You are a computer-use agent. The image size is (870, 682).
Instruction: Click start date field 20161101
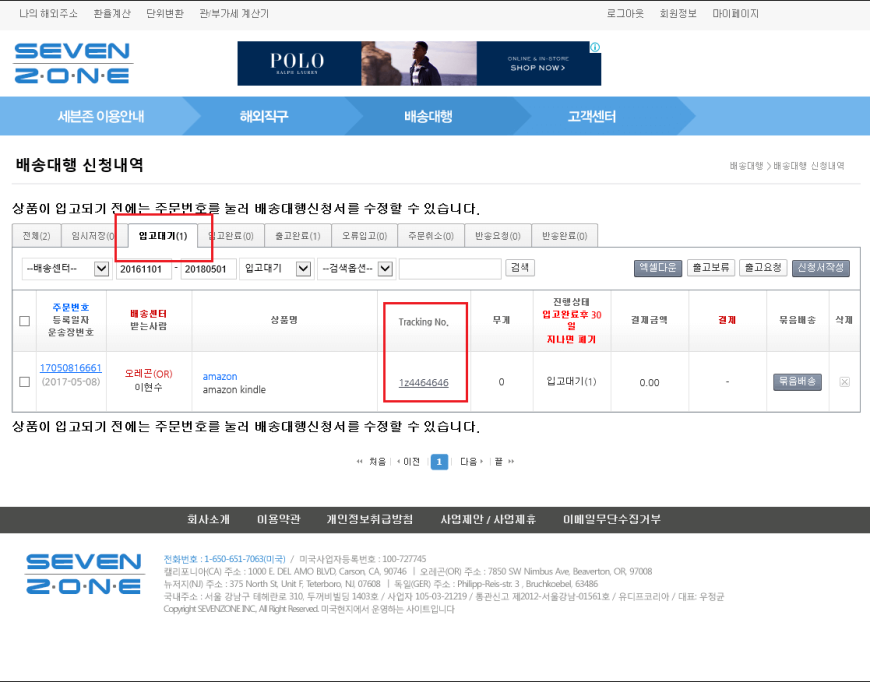tap(144, 269)
